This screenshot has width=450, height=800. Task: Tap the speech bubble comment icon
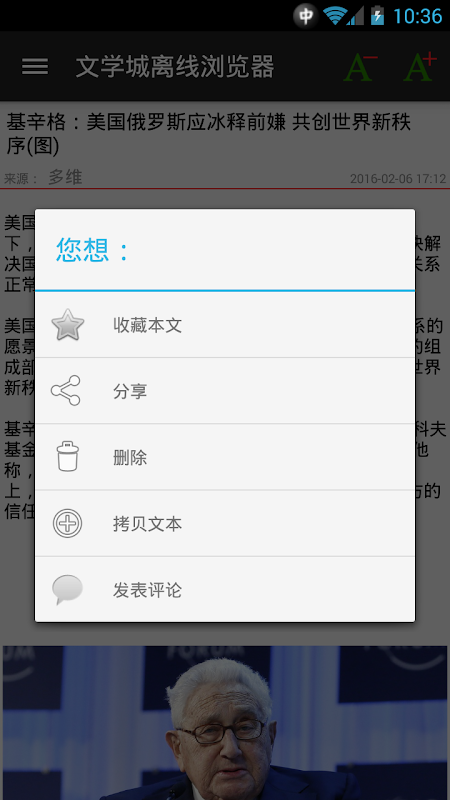point(67,590)
